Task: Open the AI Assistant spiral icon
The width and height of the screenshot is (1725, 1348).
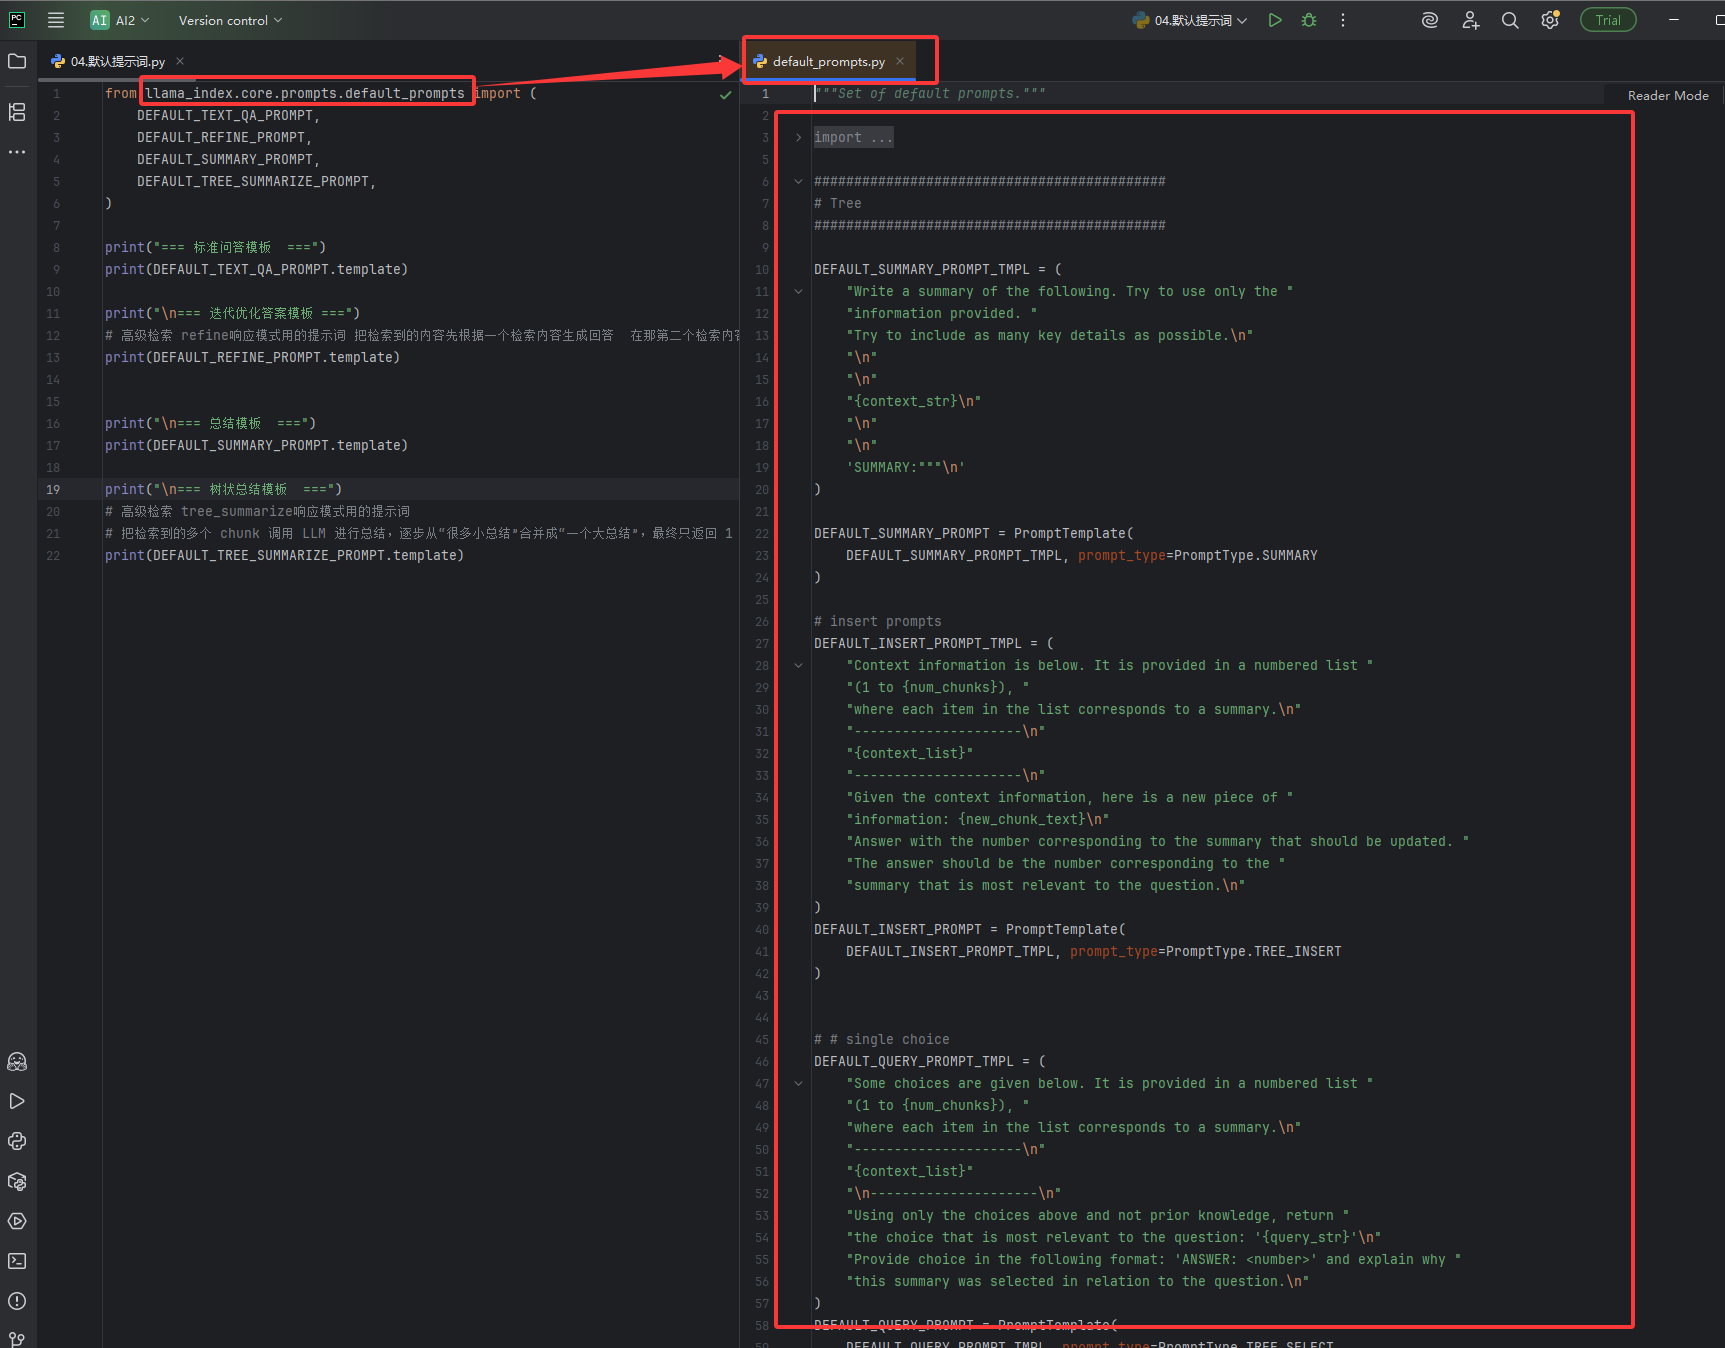Action: click(x=1430, y=20)
